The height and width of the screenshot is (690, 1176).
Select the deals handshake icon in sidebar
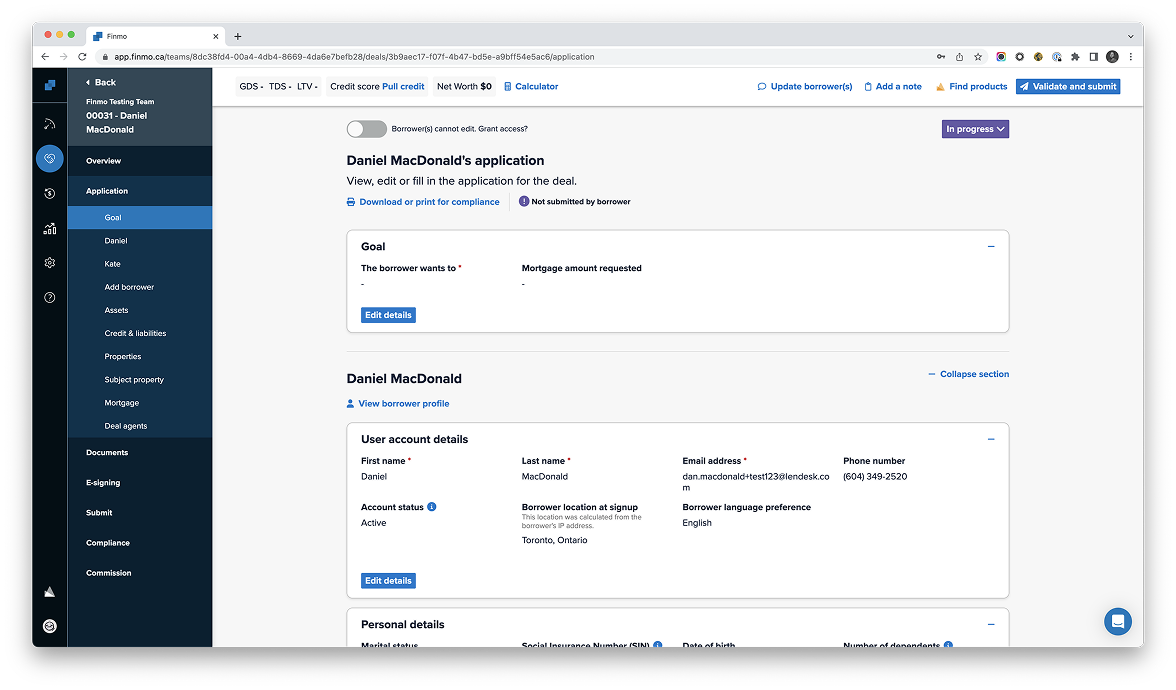coord(50,158)
